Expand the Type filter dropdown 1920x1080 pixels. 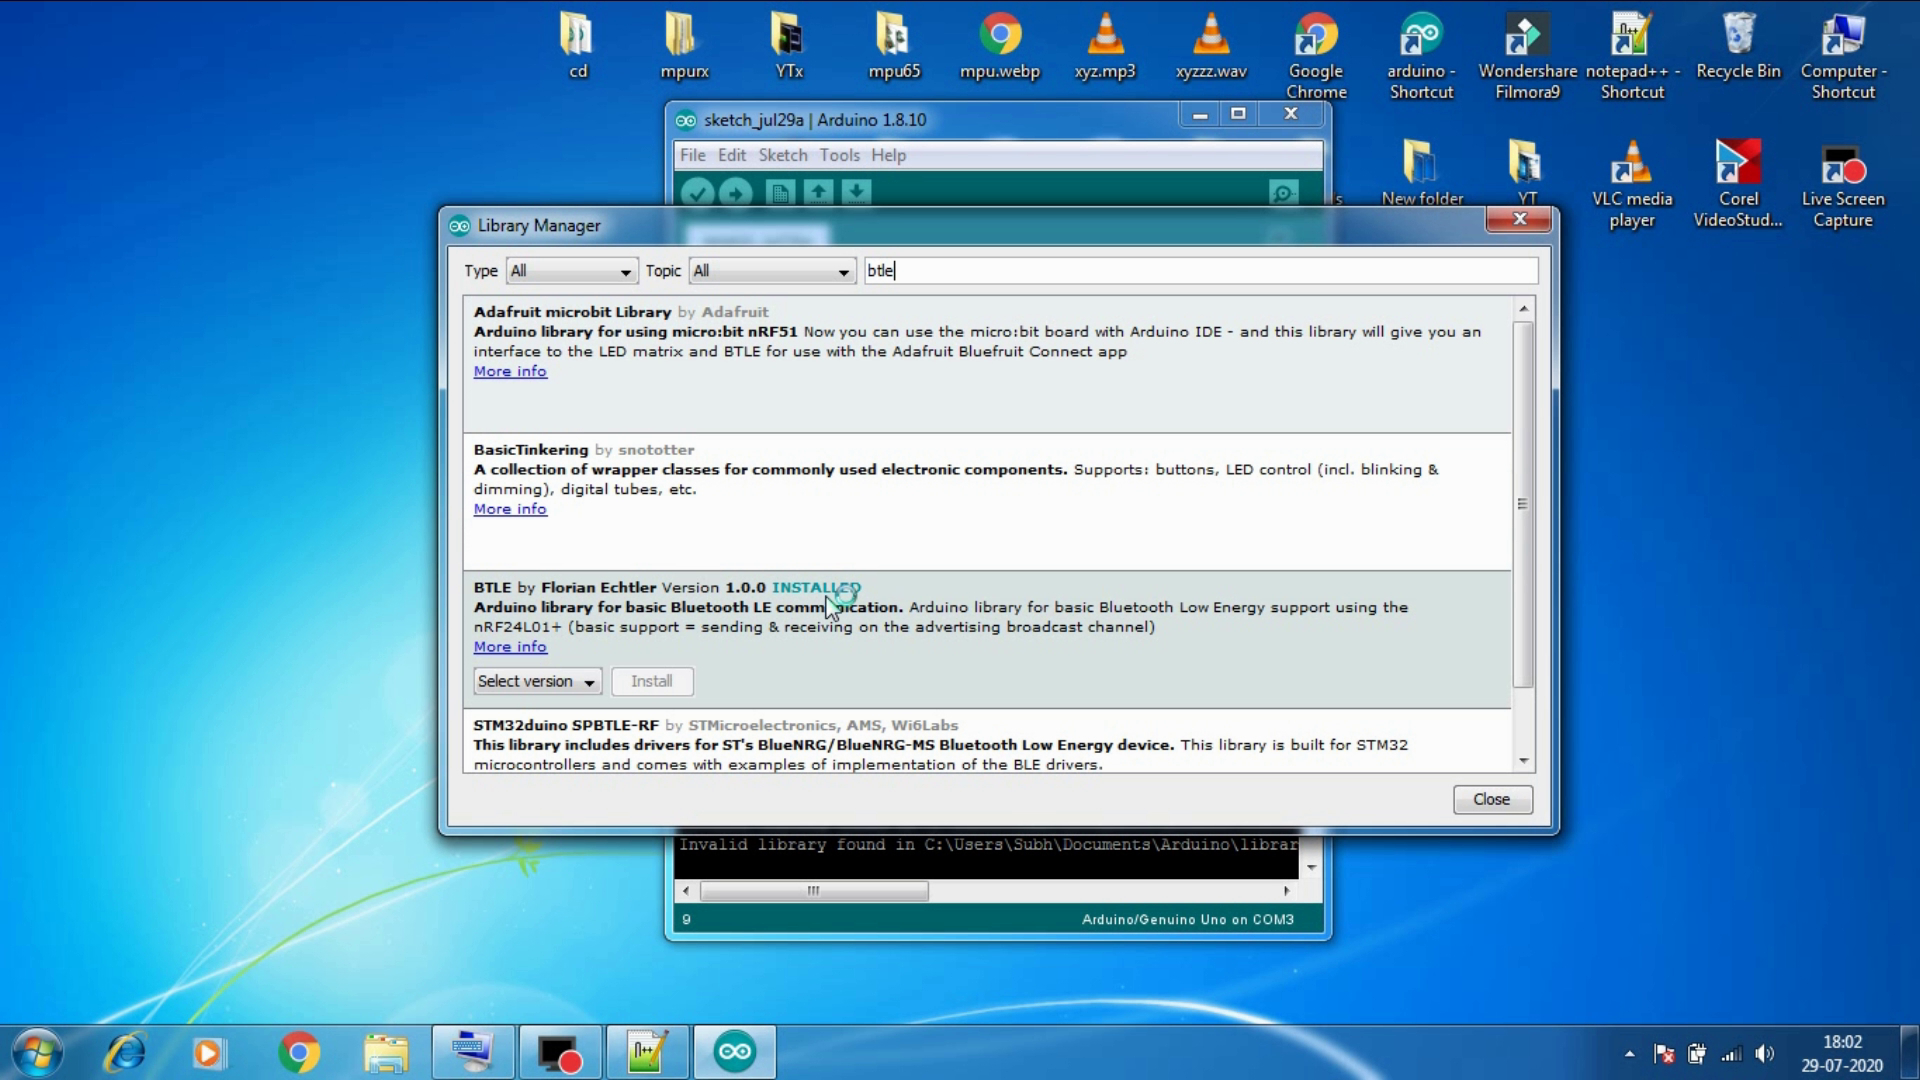[571, 271]
